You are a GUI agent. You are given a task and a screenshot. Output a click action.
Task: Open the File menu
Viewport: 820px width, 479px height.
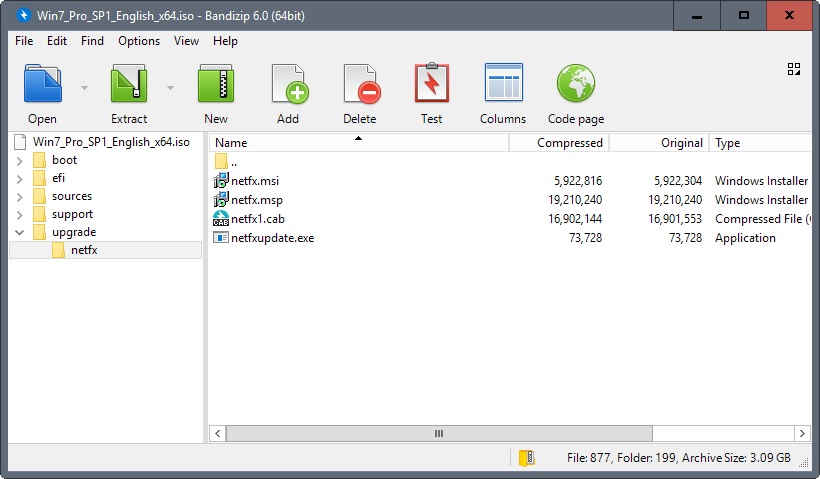click(x=24, y=41)
